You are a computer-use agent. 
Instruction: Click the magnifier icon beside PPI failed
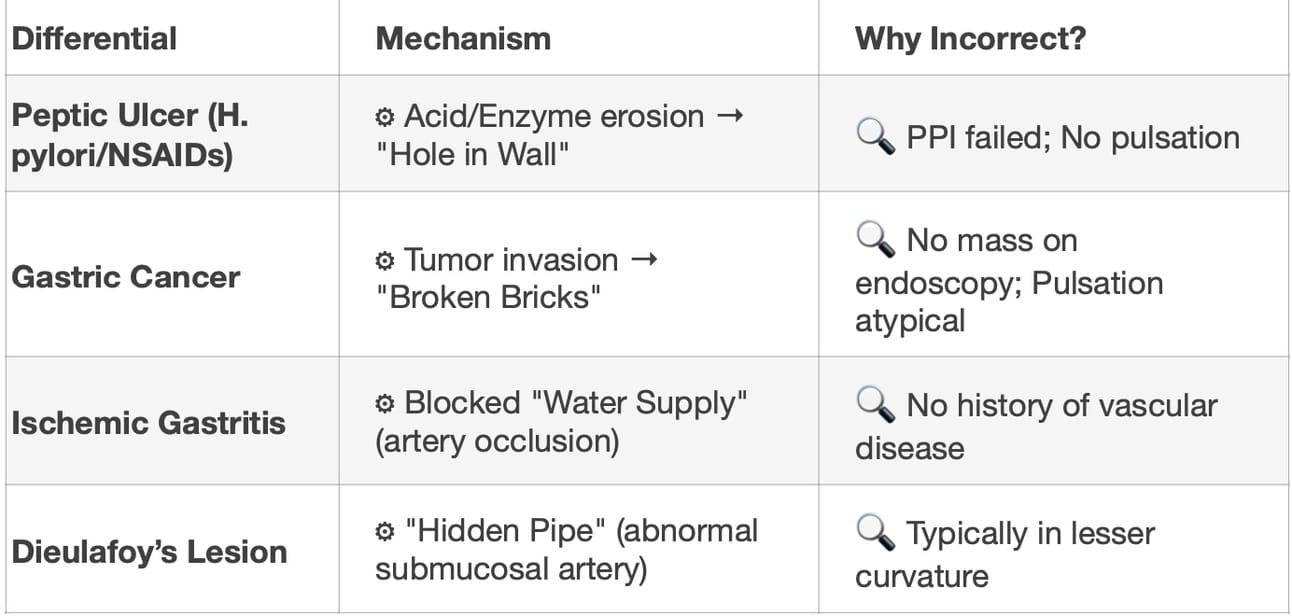coord(875,137)
